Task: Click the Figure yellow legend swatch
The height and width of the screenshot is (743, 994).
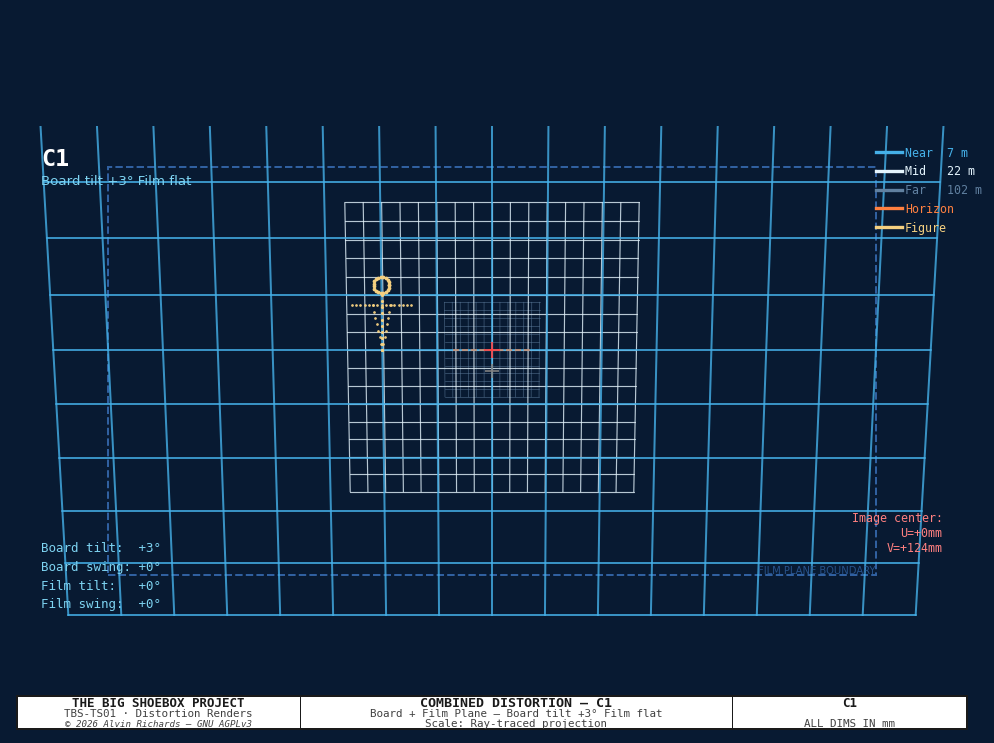Action: click(x=889, y=228)
